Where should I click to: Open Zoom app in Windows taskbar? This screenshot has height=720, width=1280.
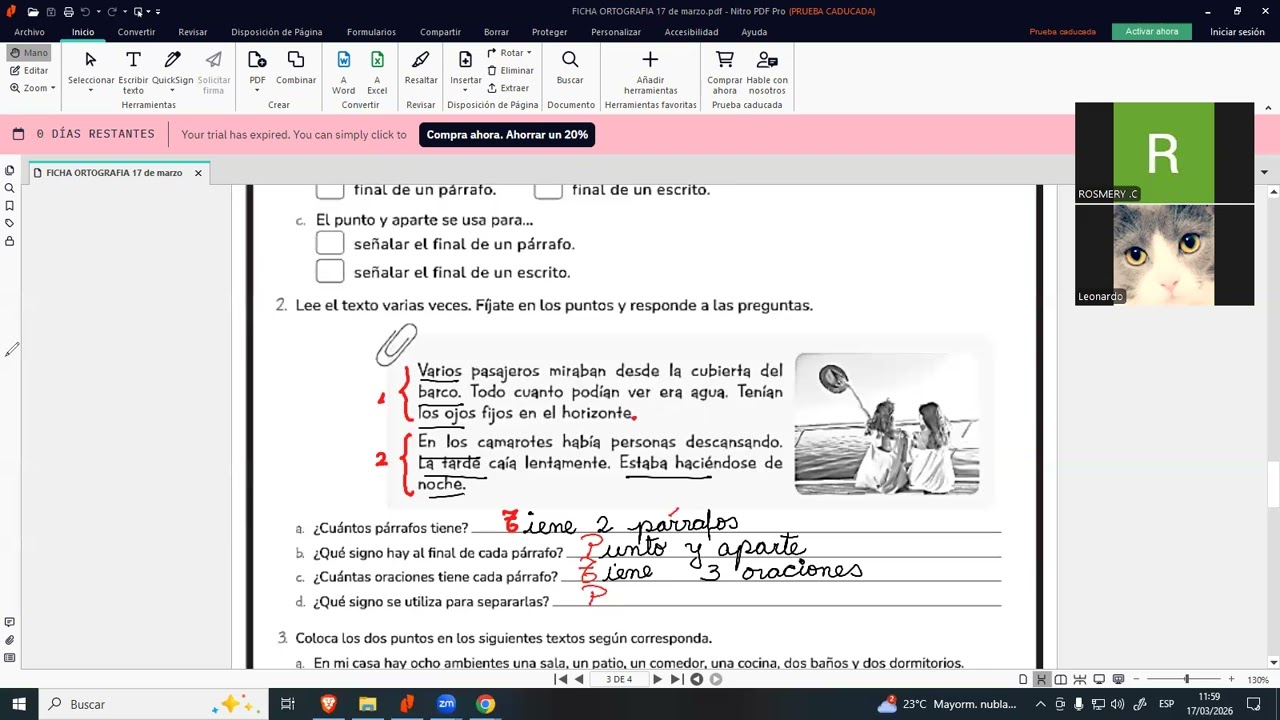446,704
